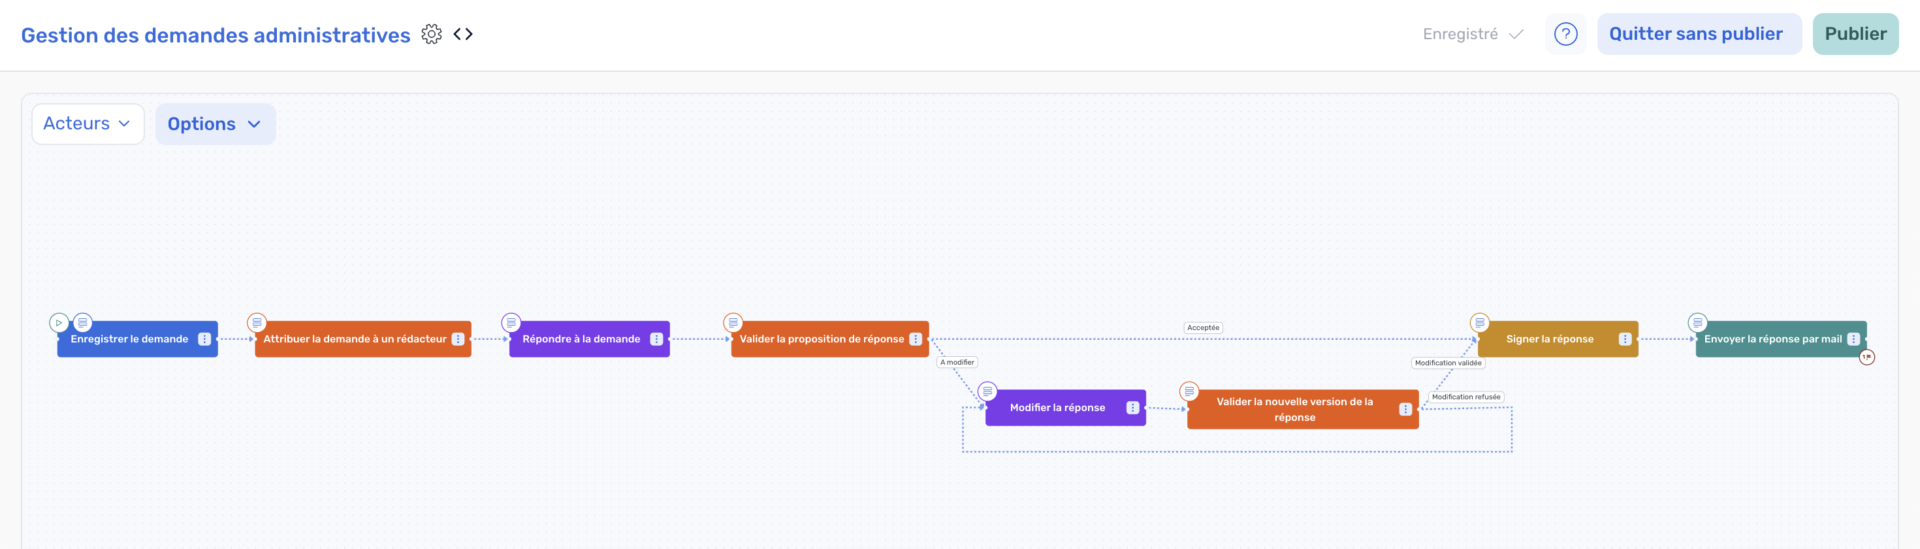
Task: Select the 'Acceptée' transition label
Action: coord(1203,328)
